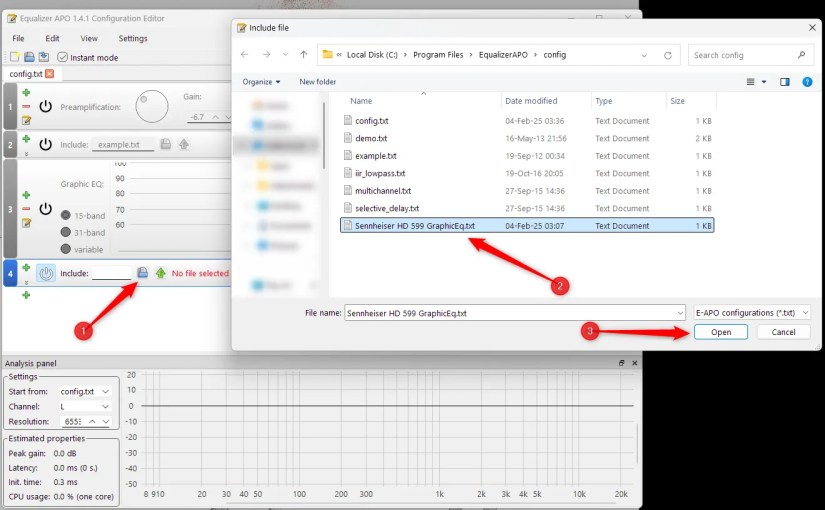This screenshot has width=825, height=510.
Task: Toggle the preview pane icon in dialog
Action: tap(784, 82)
